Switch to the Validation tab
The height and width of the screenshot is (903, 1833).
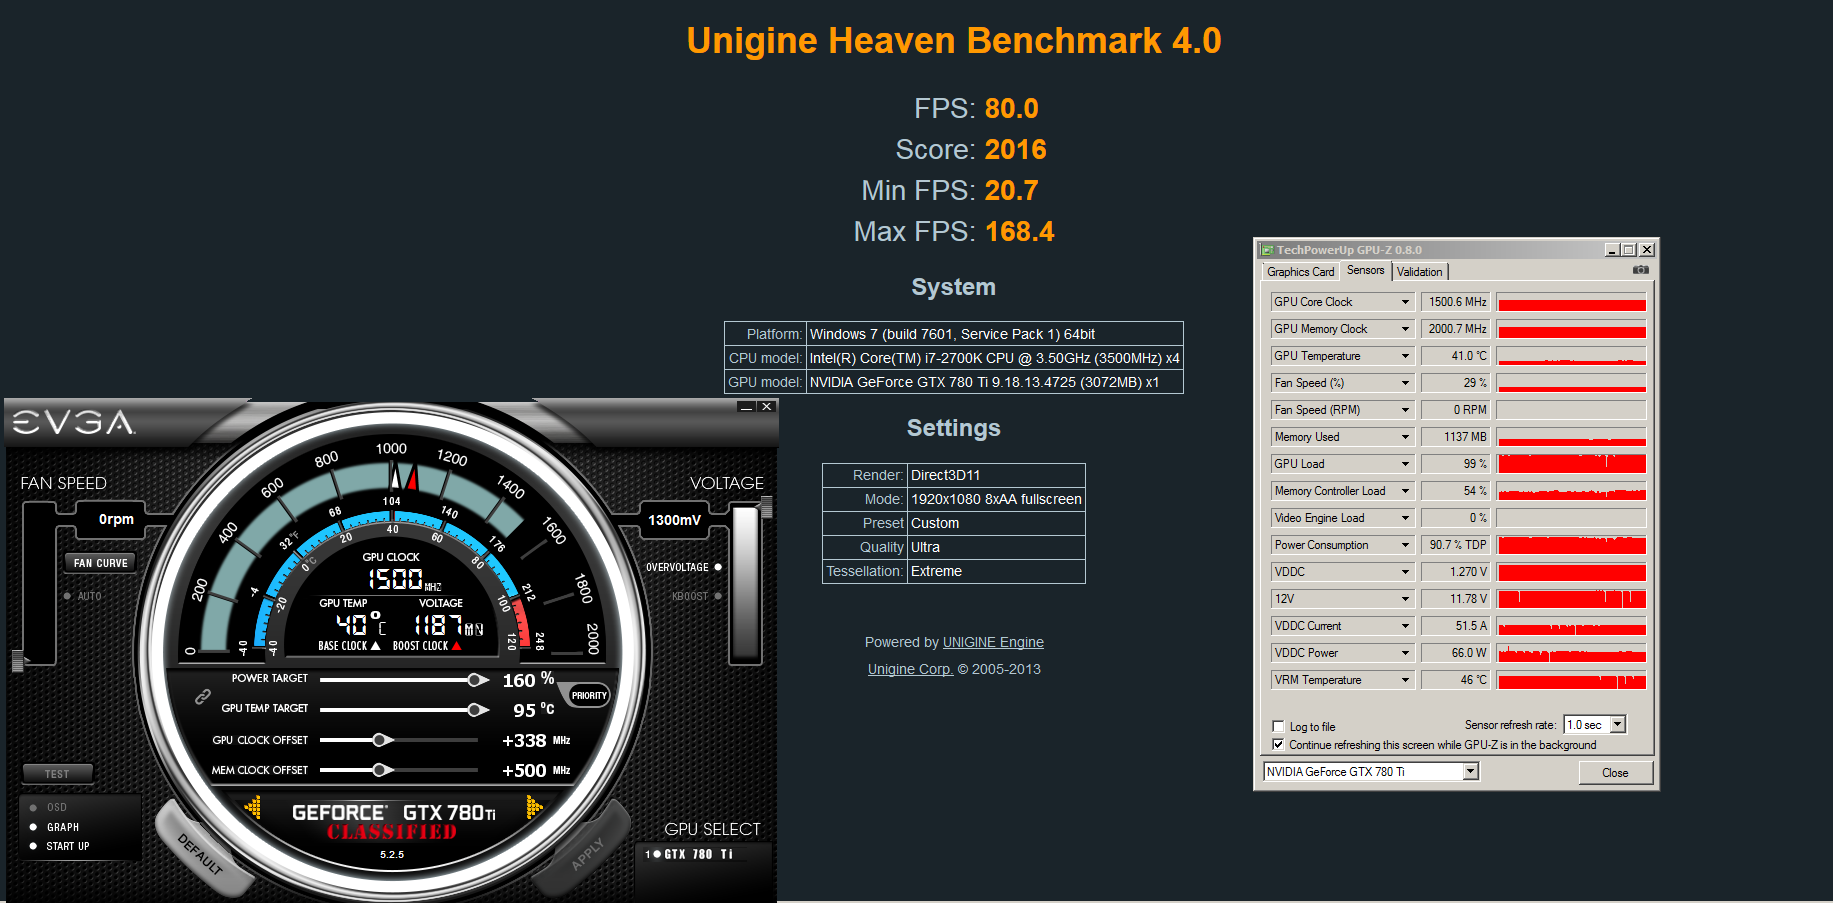tap(1420, 272)
